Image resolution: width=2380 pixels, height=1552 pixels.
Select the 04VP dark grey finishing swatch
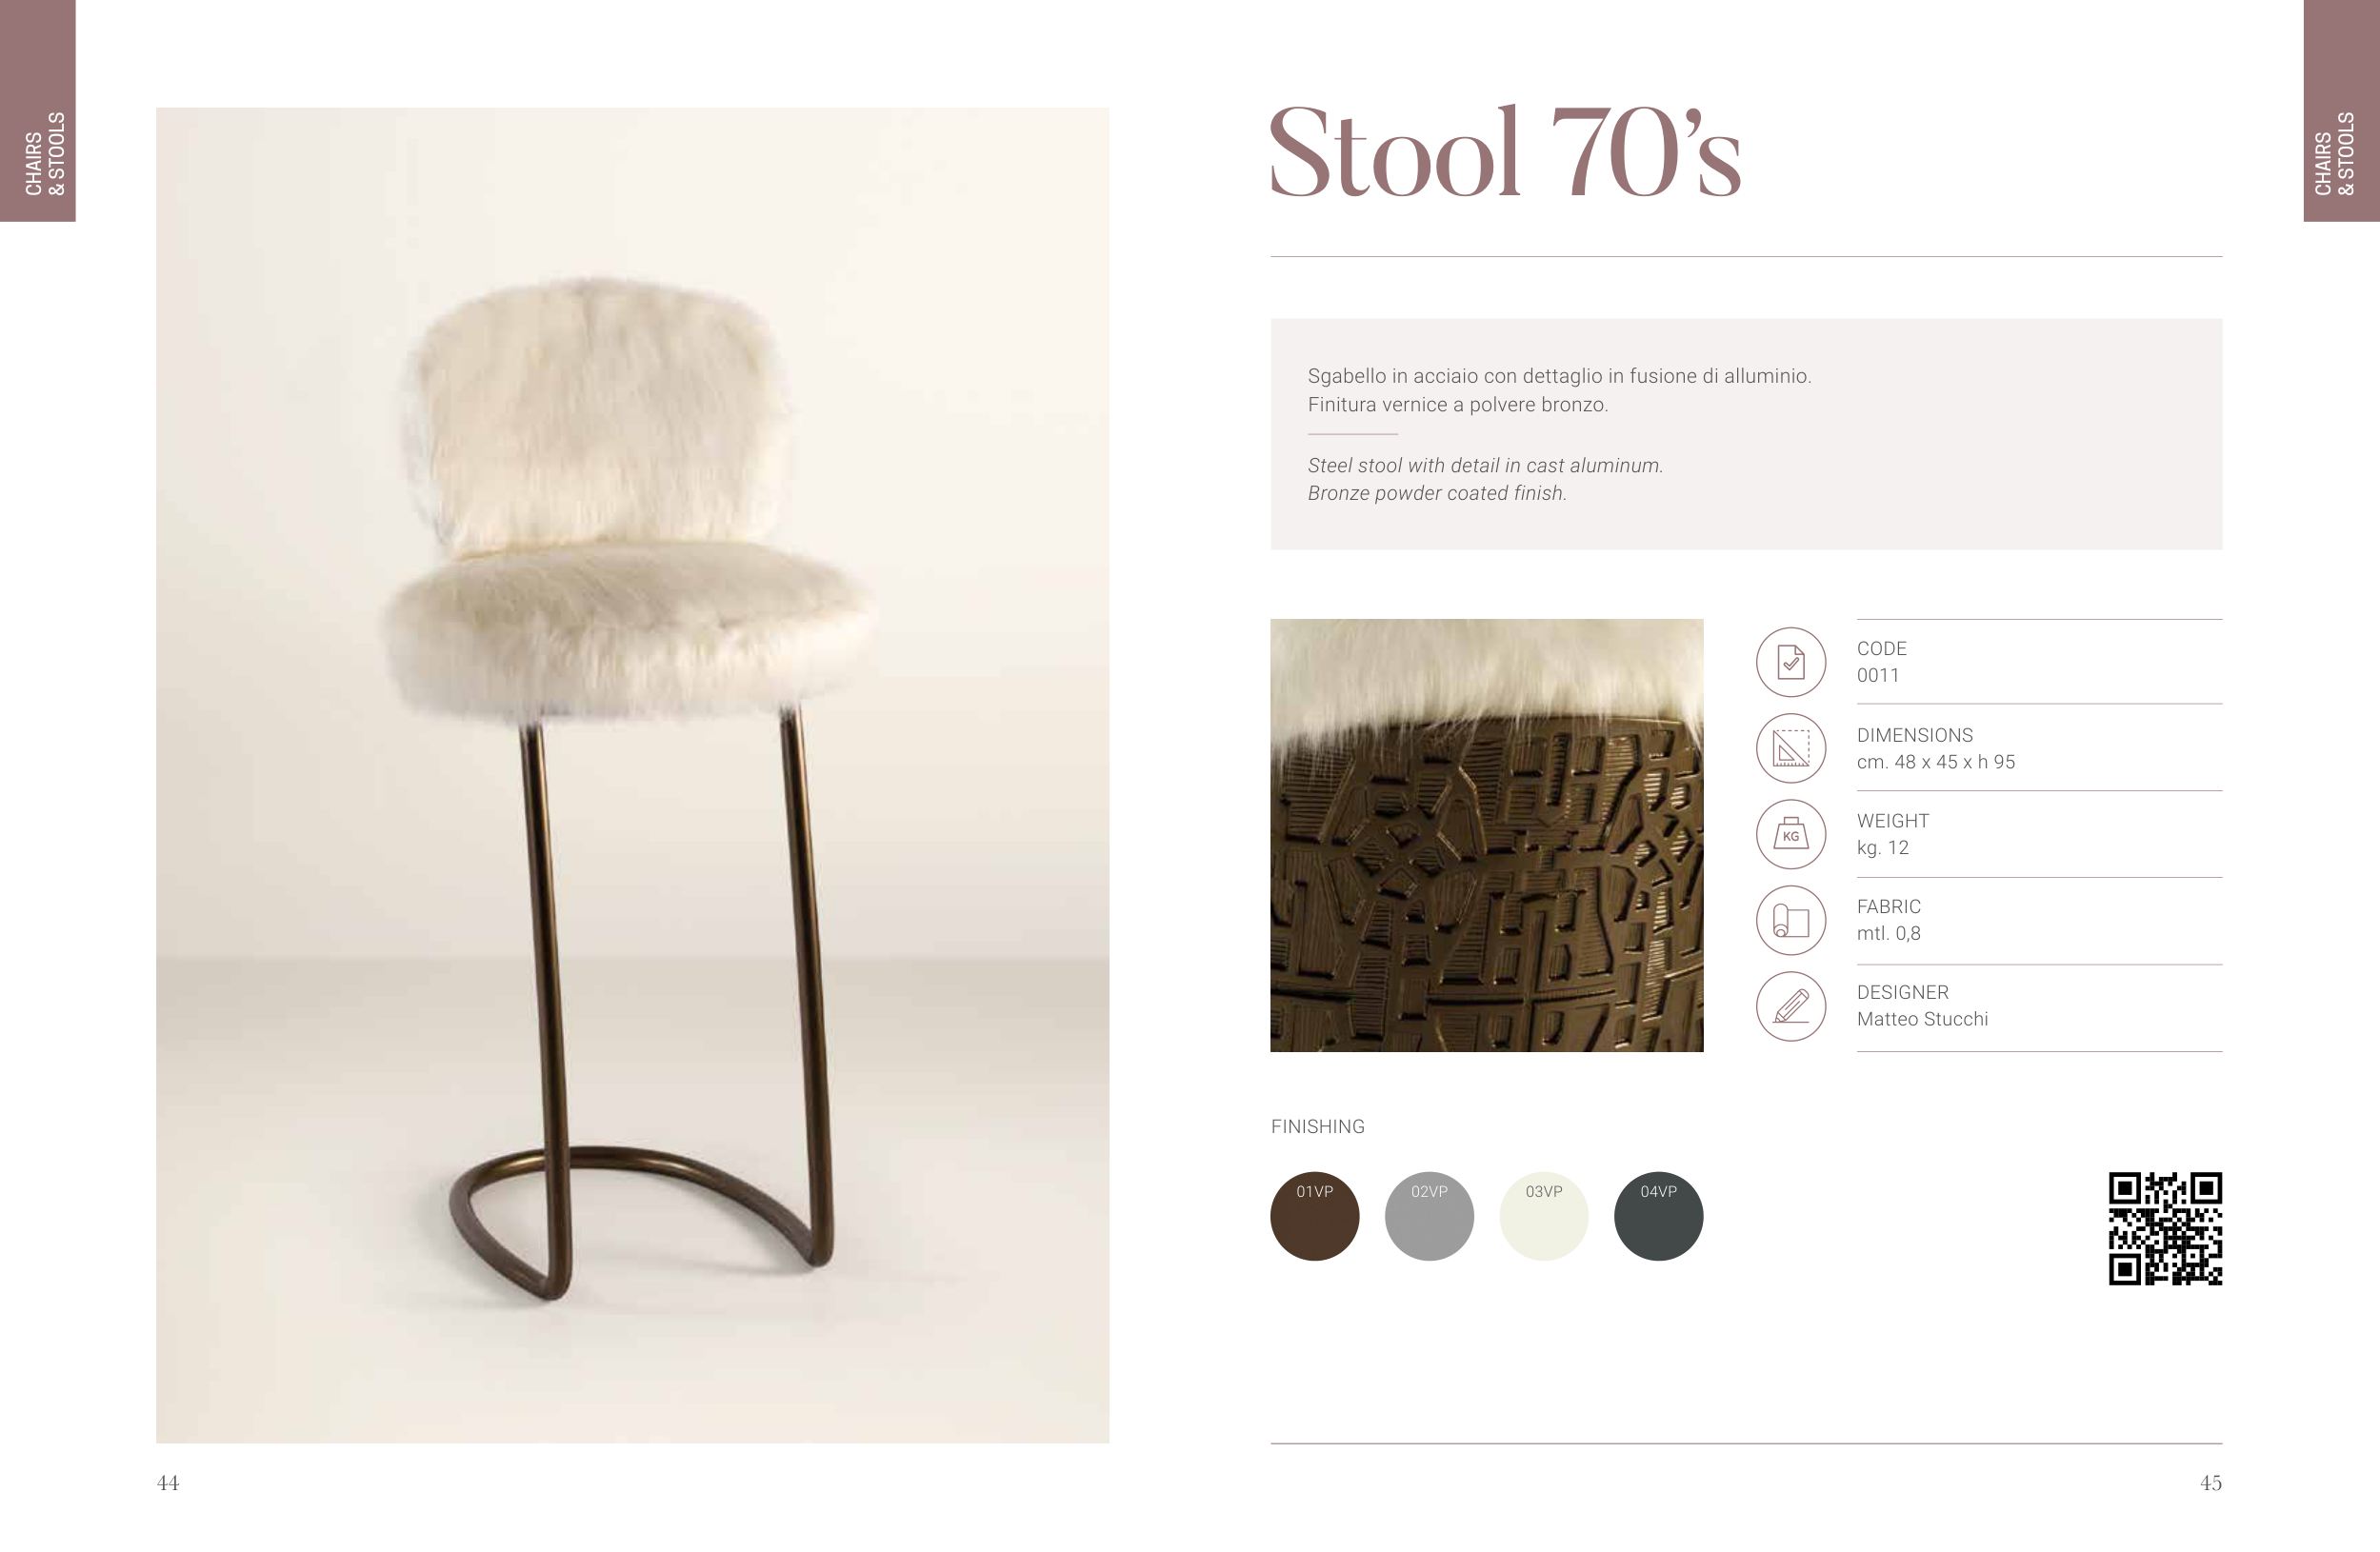1658,1216
